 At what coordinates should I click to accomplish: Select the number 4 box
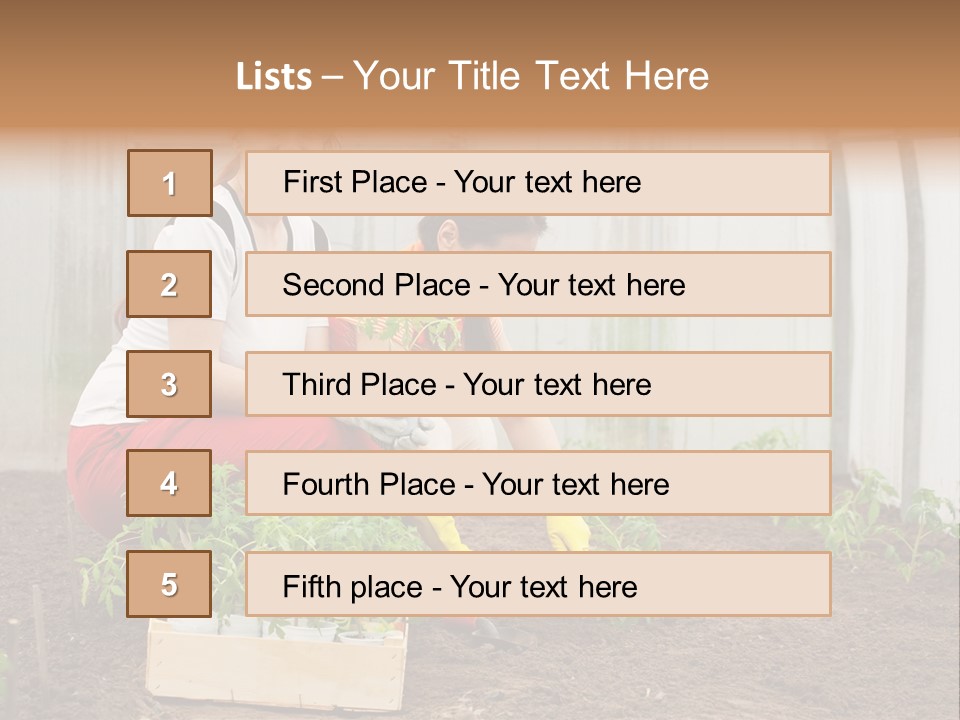point(169,483)
